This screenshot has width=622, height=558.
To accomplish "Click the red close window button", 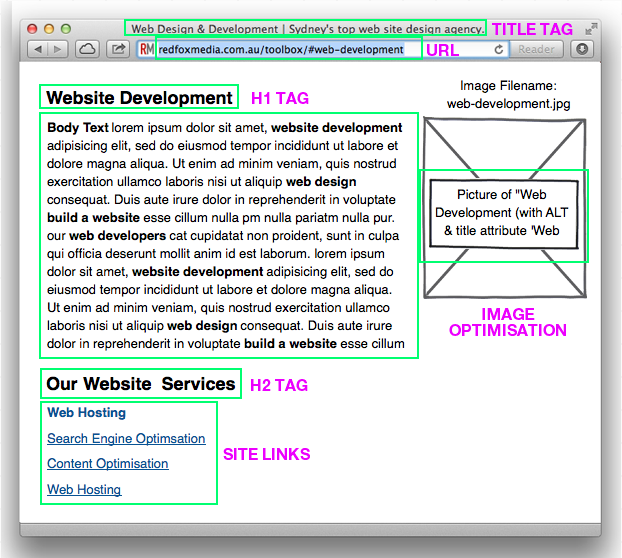I will [32, 29].
